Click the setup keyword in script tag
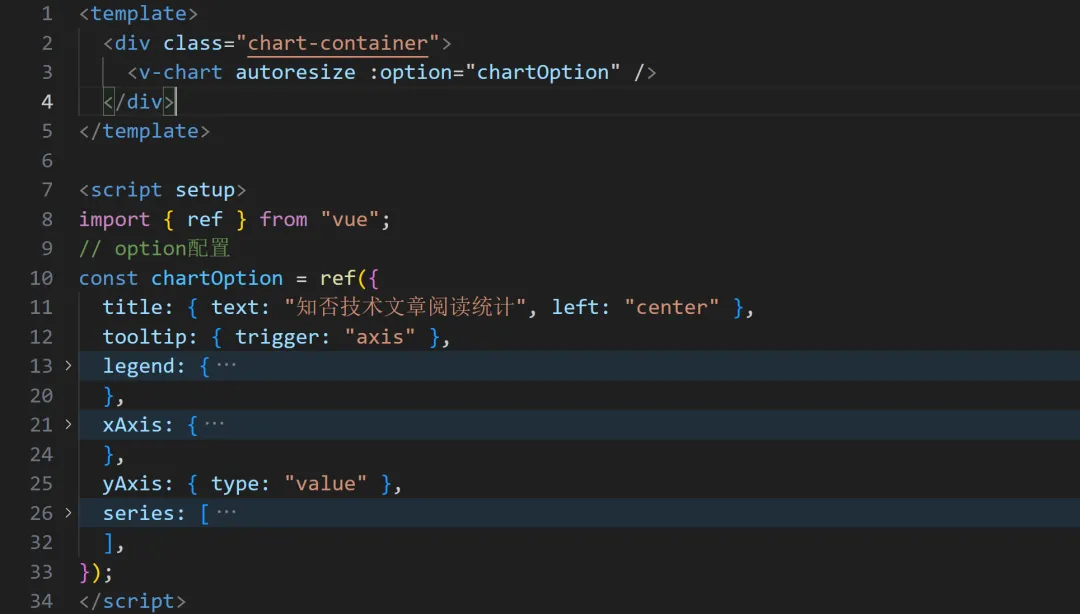 pyautogui.click(x=204, y=190)
